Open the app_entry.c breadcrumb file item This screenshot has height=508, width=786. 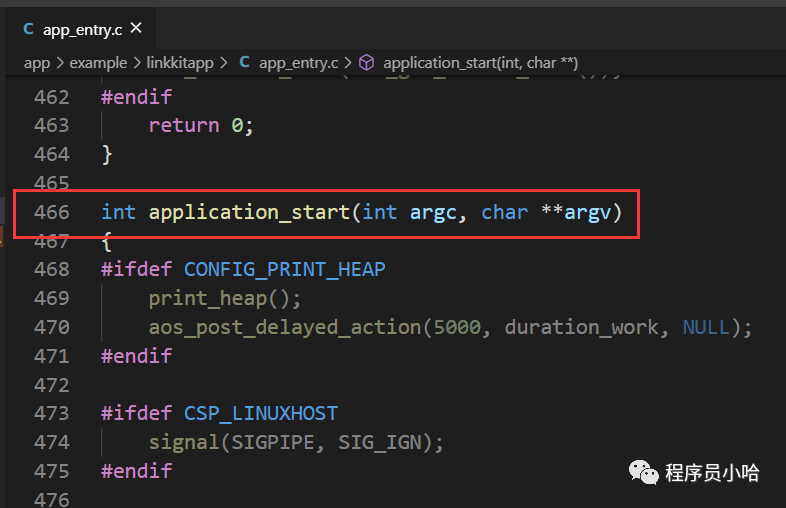coord(300,62)
